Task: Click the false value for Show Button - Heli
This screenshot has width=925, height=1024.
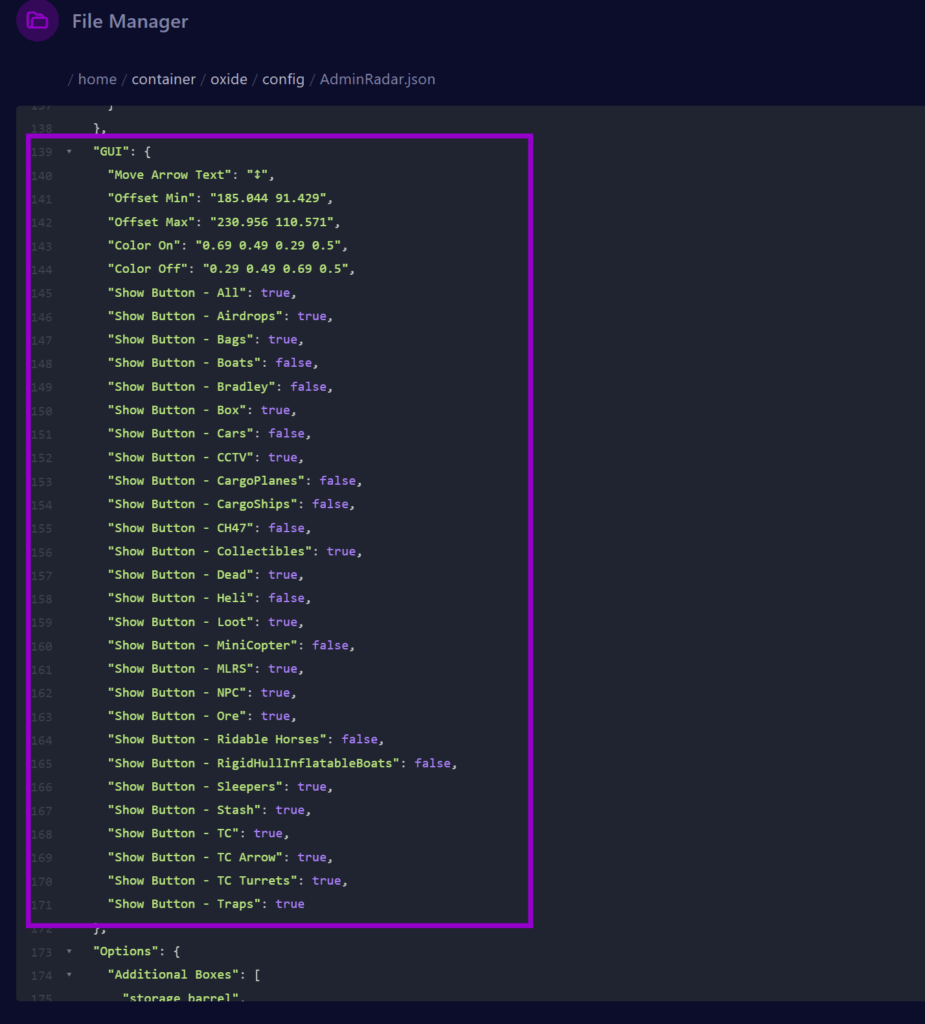Action: click(x=286, y=598)
